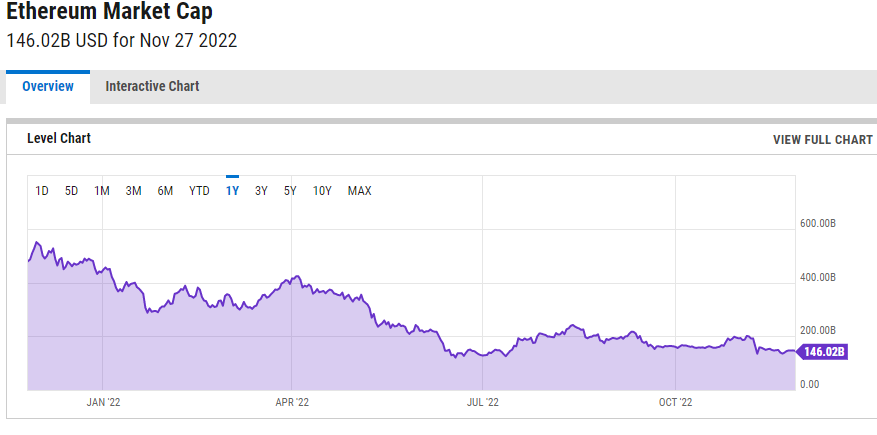Image resolution: width=877 pixels, height=435 pixels.
Task: Click the JAN '22 axis label
Action: pos(103,403)
